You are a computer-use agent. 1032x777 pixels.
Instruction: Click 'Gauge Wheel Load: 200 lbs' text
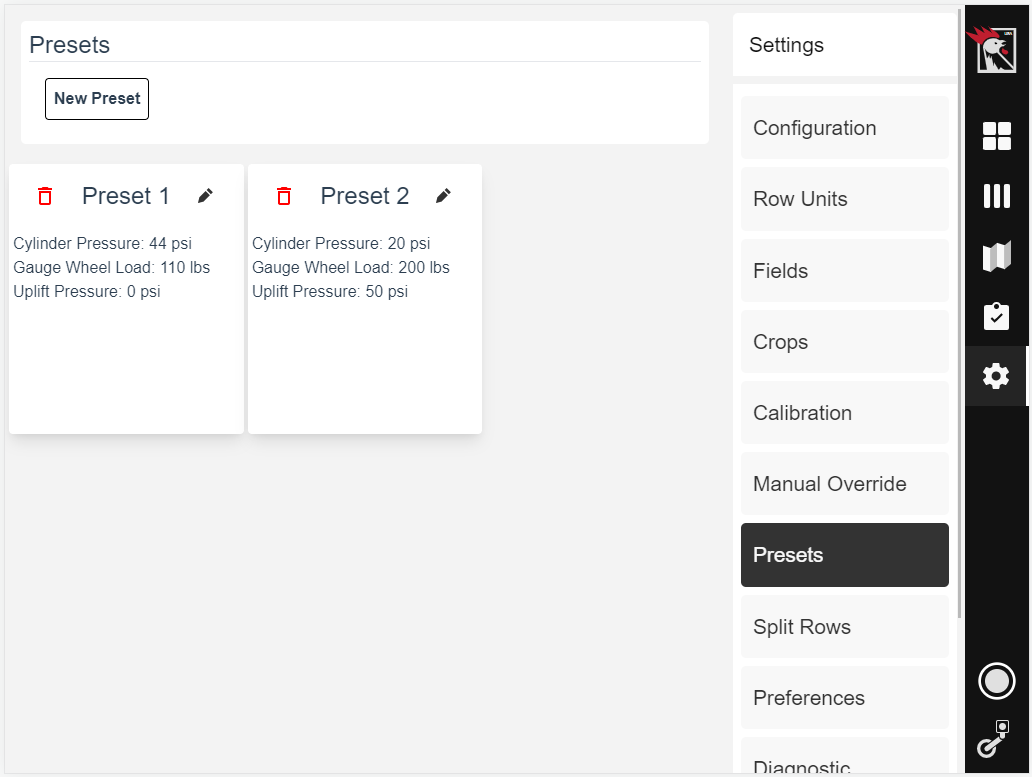(x=351, y=268)
